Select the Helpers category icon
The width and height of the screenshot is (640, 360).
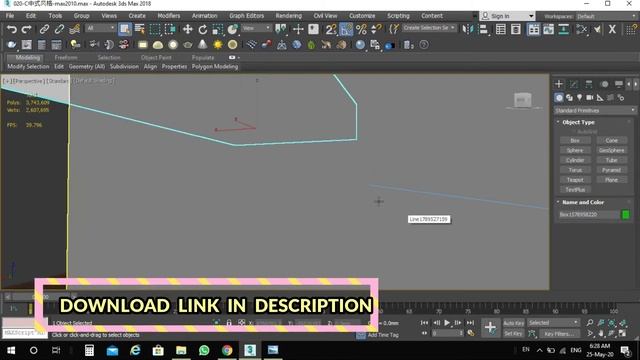(600, 98)
